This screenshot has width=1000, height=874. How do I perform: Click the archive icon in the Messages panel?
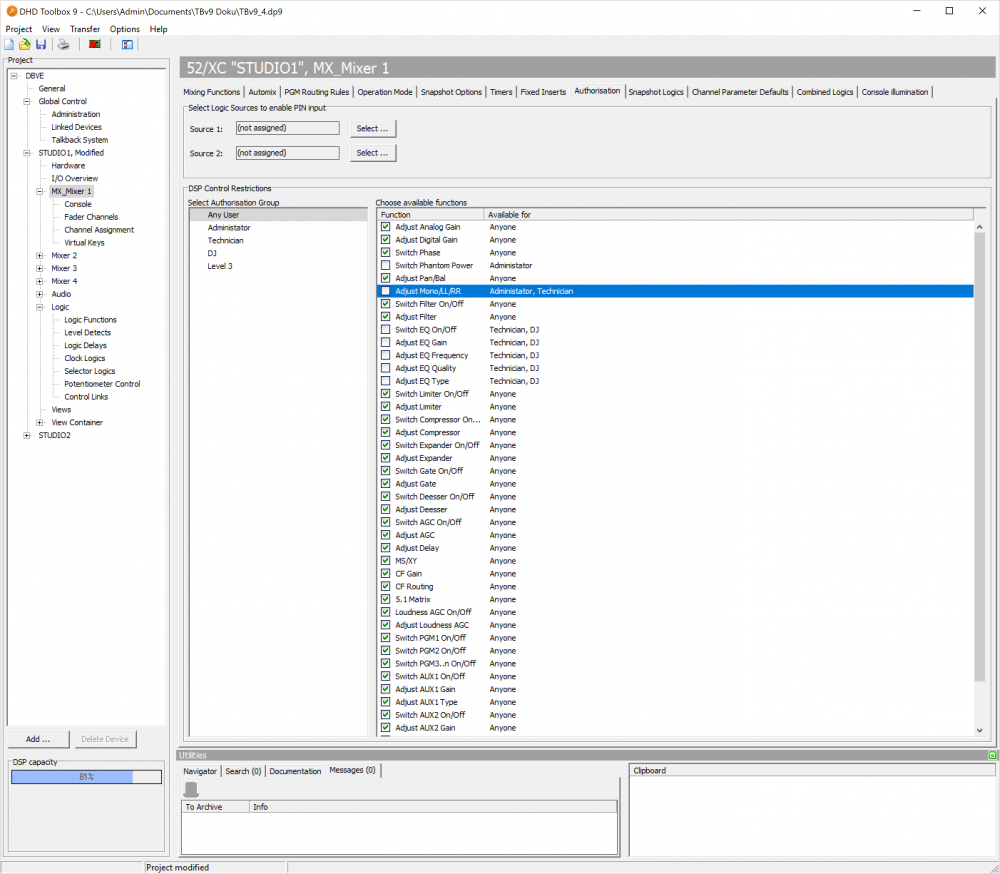point(189,789)
